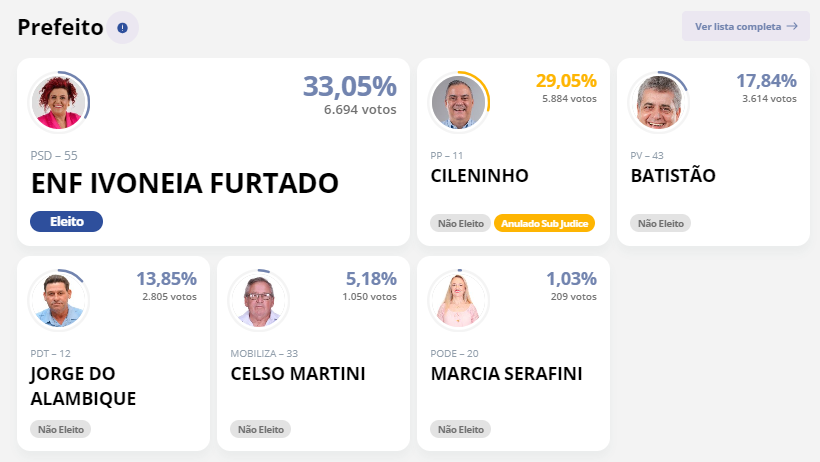Click the Eleito badge
The width and height of the screenshot is (820, 462).
(x=66, y=221)
